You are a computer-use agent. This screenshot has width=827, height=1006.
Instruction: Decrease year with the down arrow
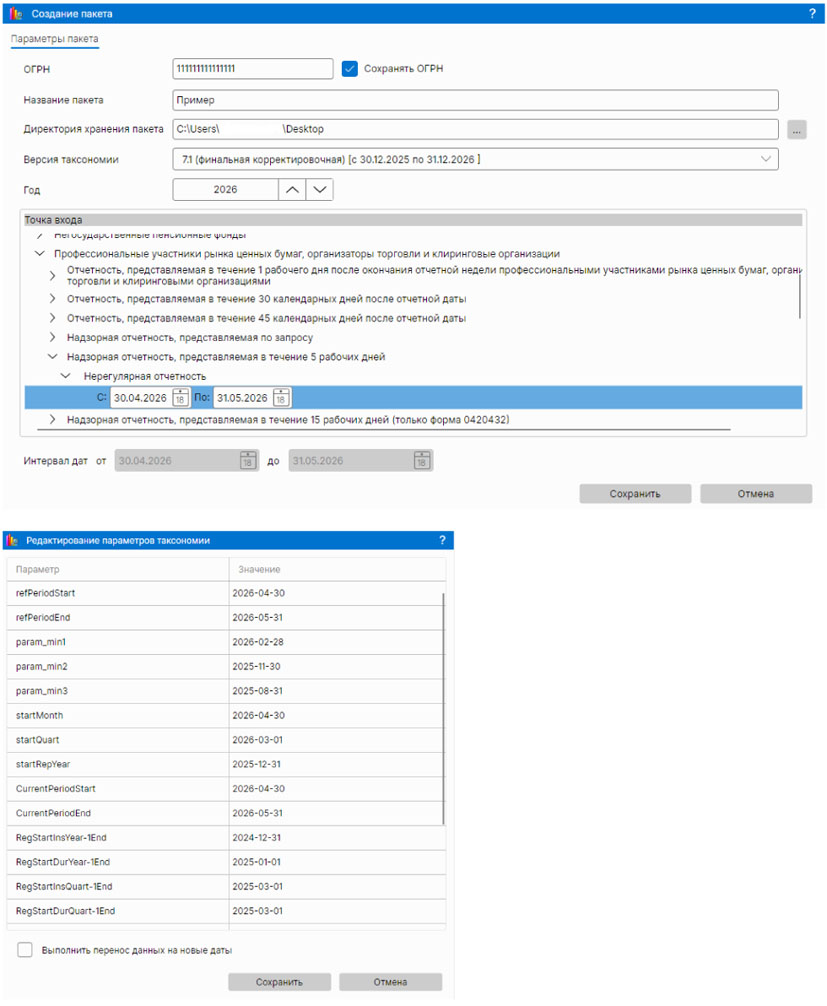point(319,189)
